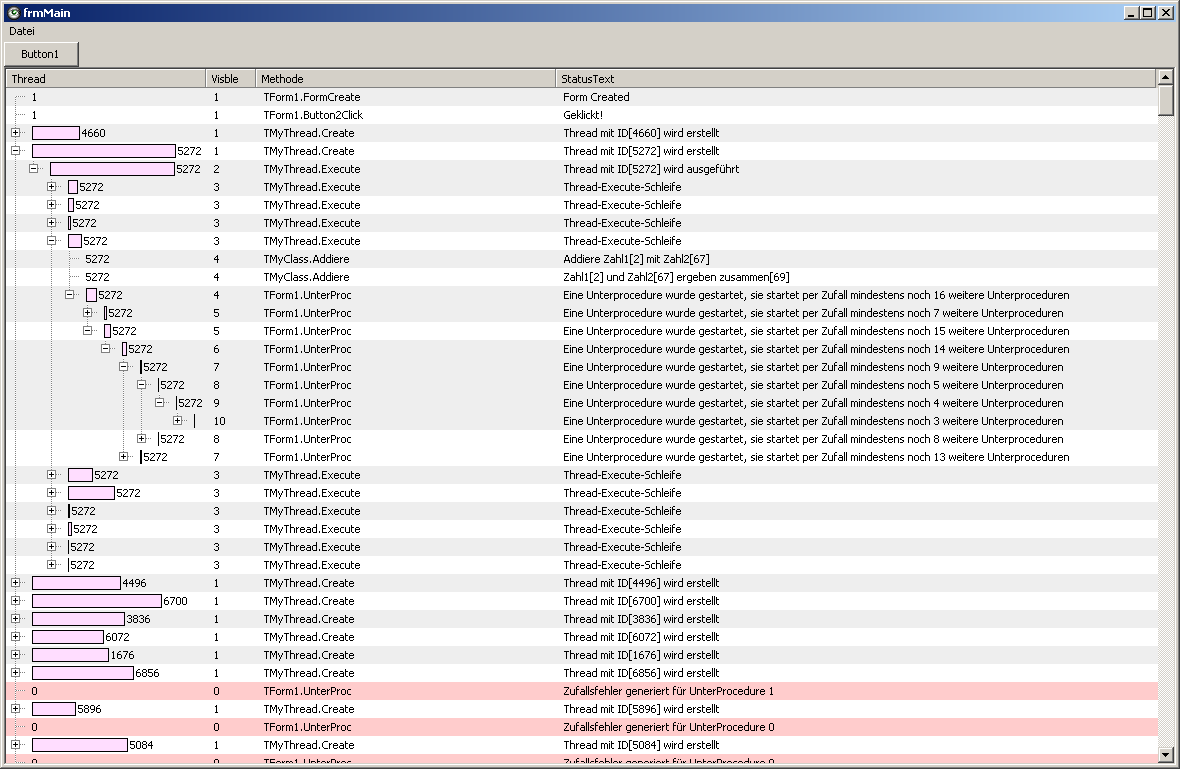Expand thread 5896 node
1180x769 pixels.
point(16,709)
